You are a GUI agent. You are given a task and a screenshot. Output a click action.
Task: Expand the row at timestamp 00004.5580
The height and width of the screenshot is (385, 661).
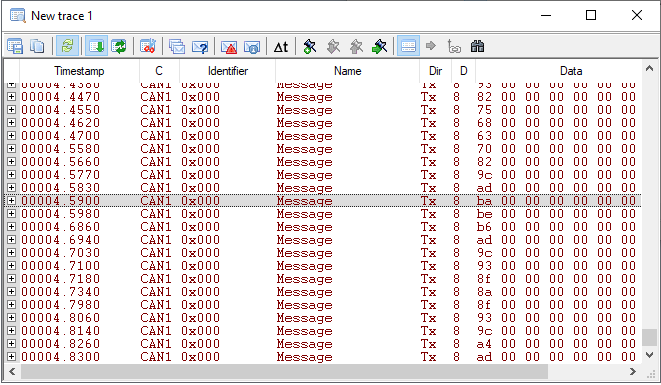click(x=11, y=149)
